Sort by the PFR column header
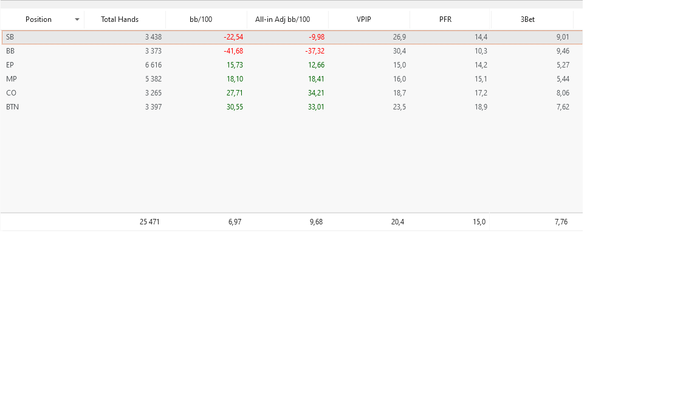700x394 pixels. 446,20
